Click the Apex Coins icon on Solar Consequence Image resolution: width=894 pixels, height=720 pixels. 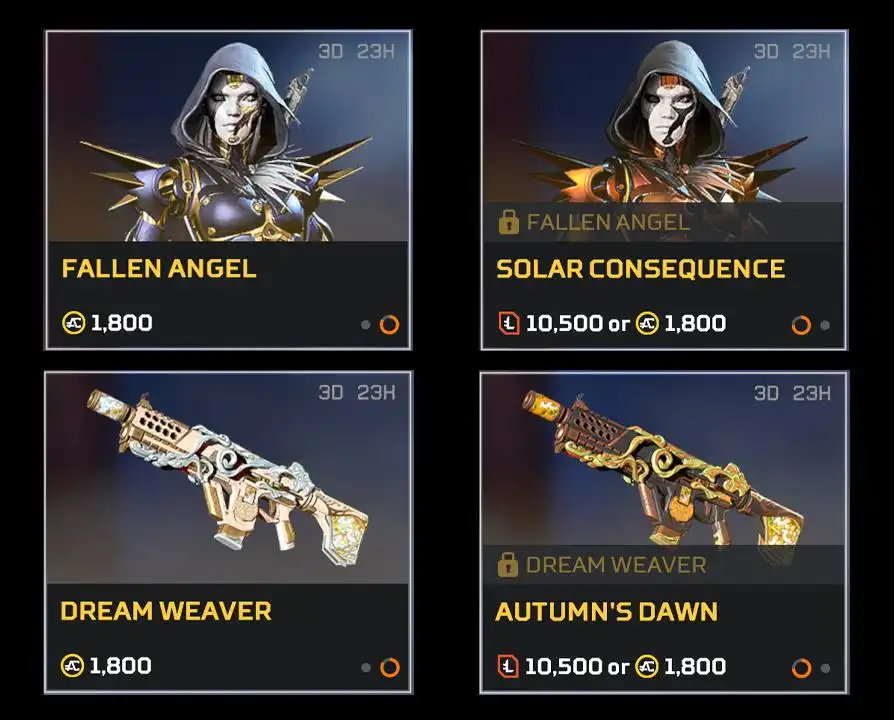[647, 323]
